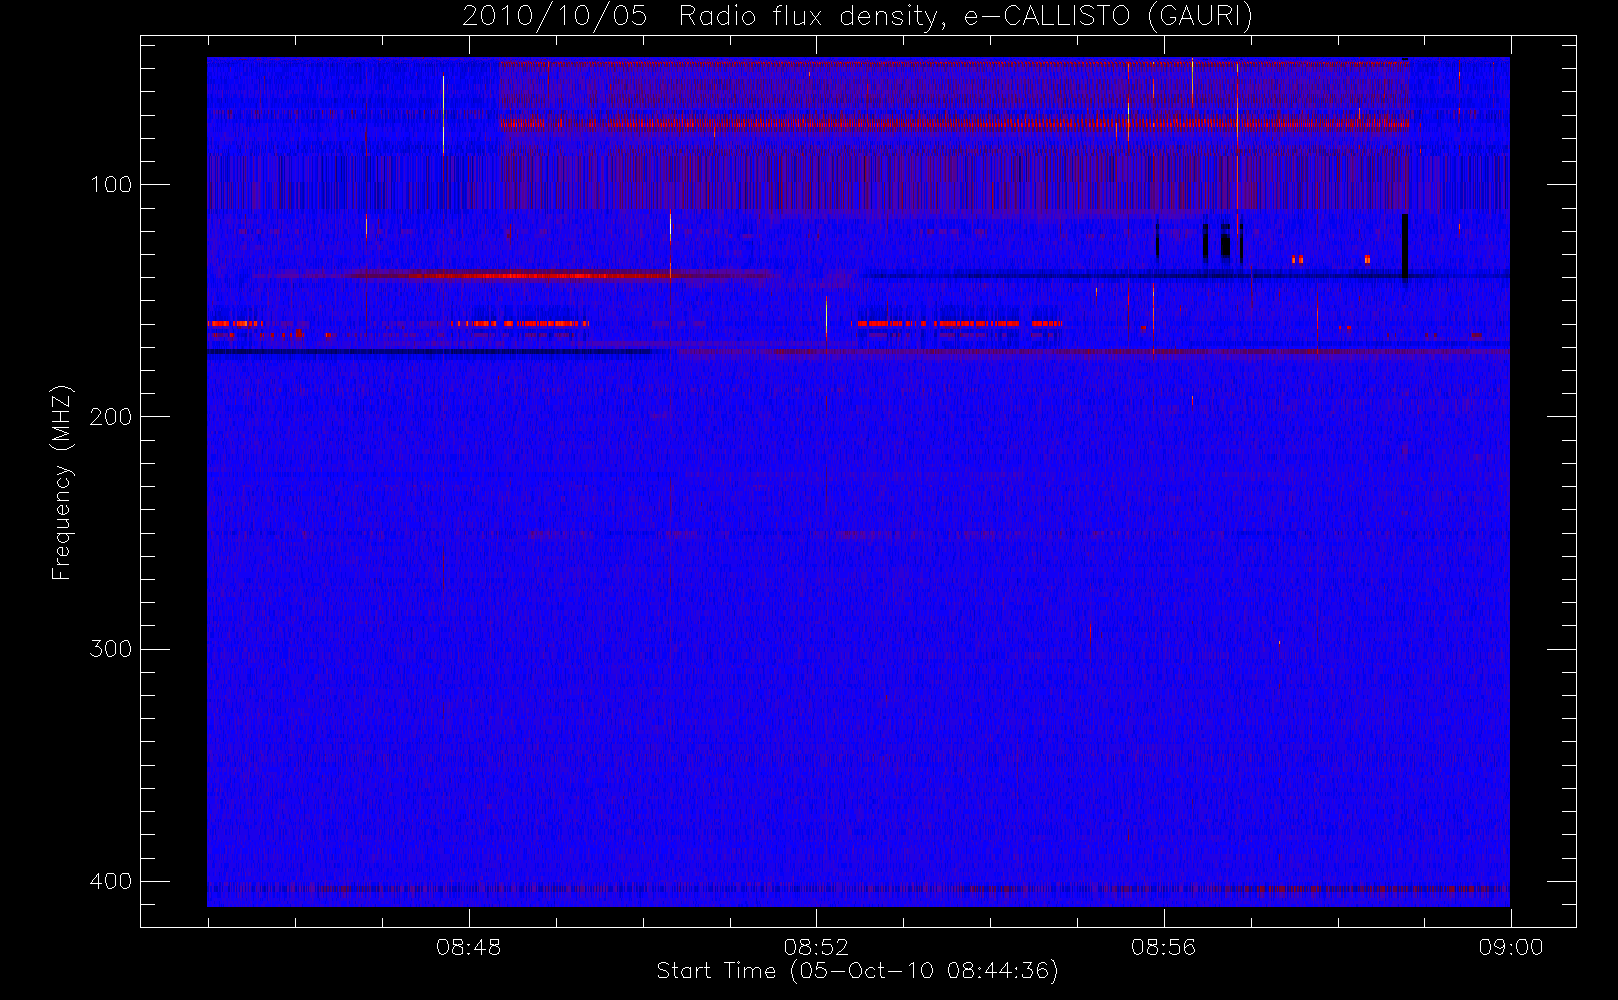Select the "Frequency (MHZ)" y-axis label
The width and height of the screenshot is (1618, 1000).
click(63, 482)
